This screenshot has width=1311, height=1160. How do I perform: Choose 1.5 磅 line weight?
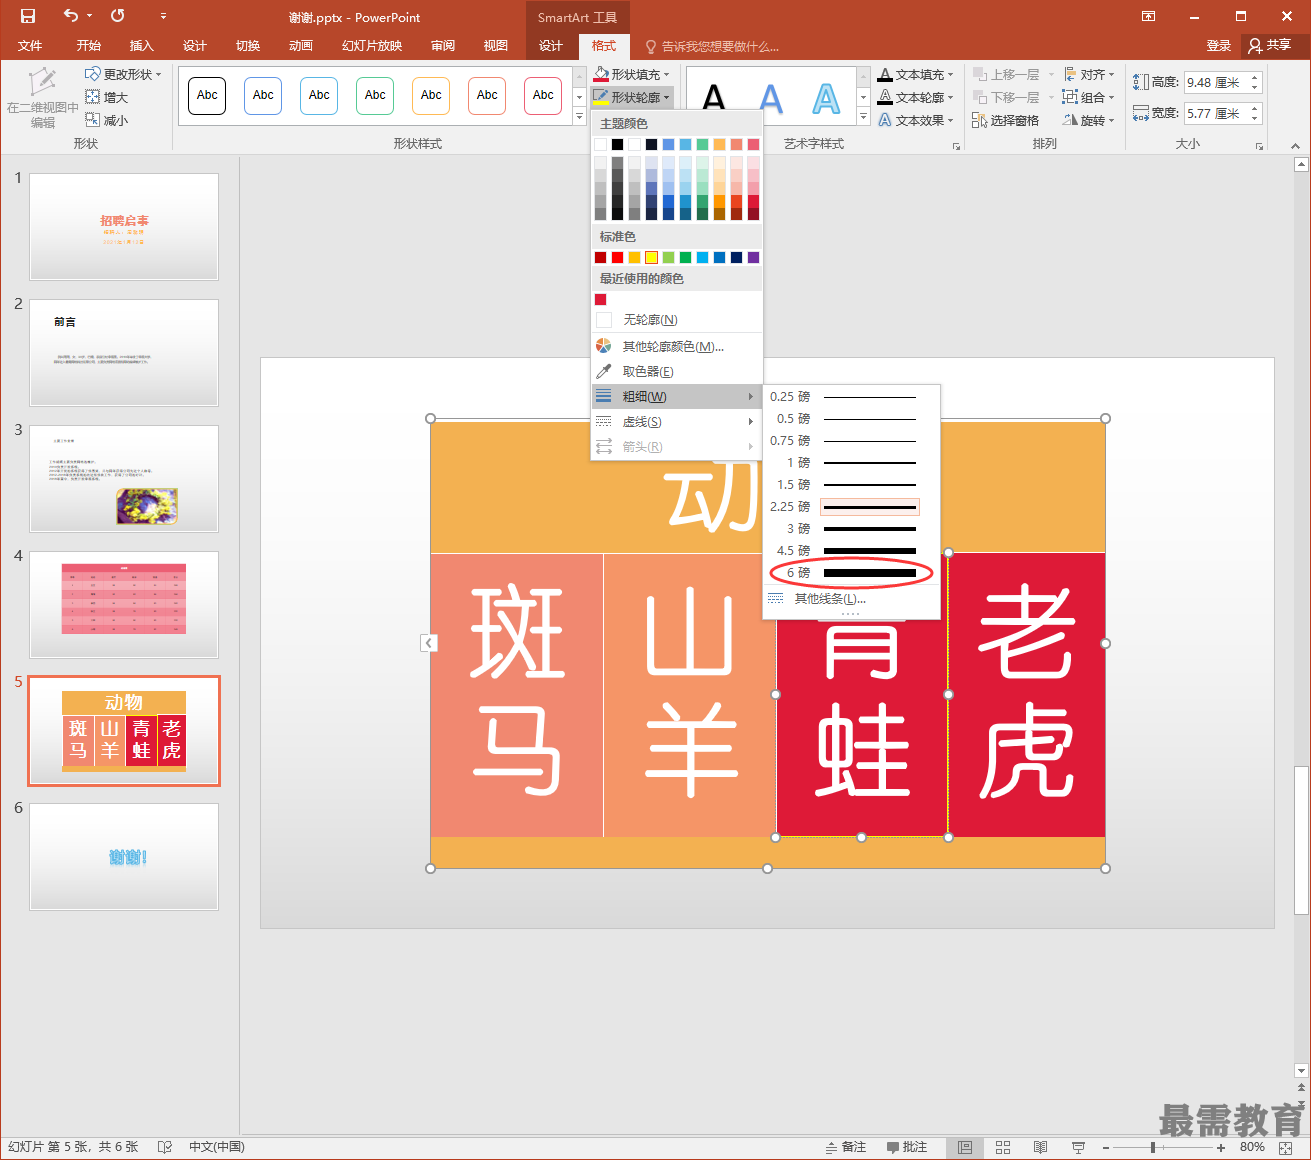coord(851,485)
